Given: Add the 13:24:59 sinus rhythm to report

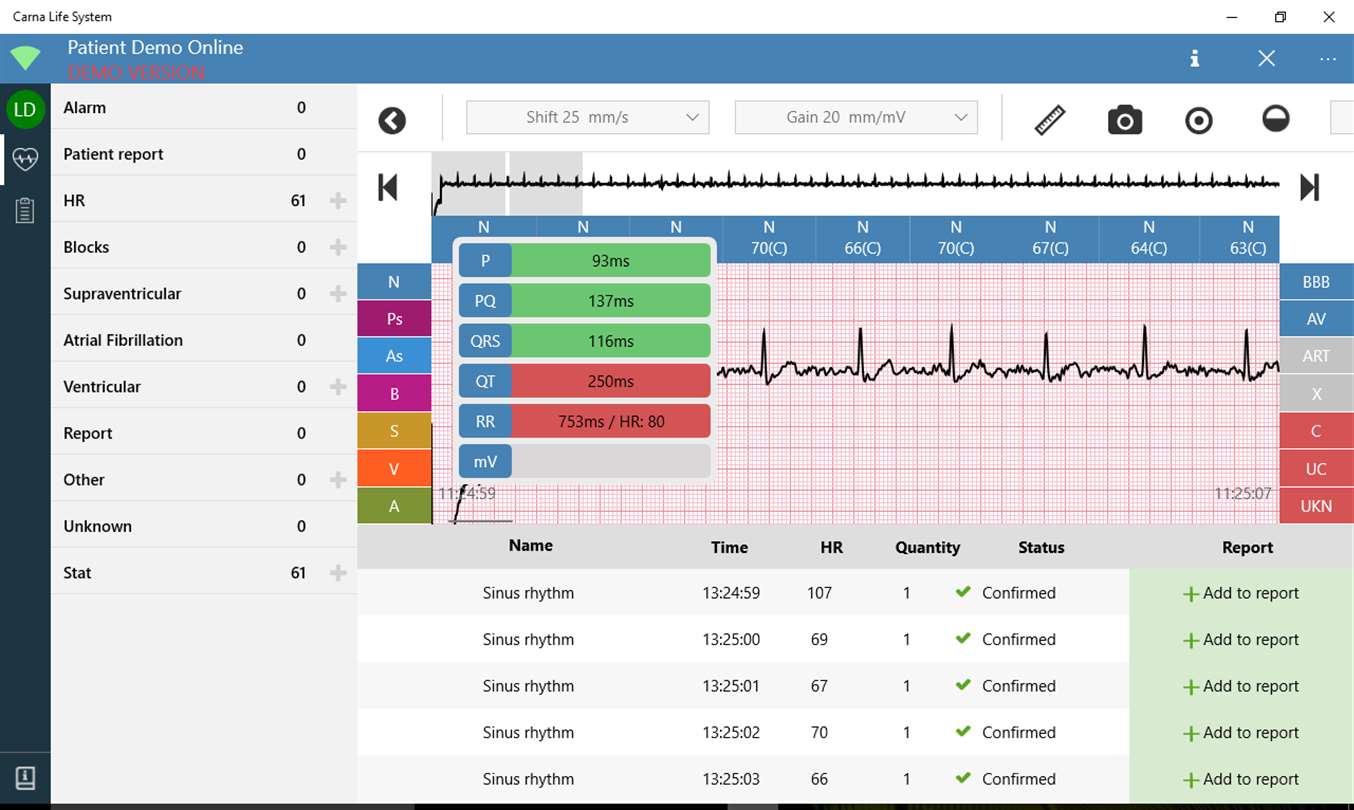Looking at the screenshot, I should tap(1241, 593).
